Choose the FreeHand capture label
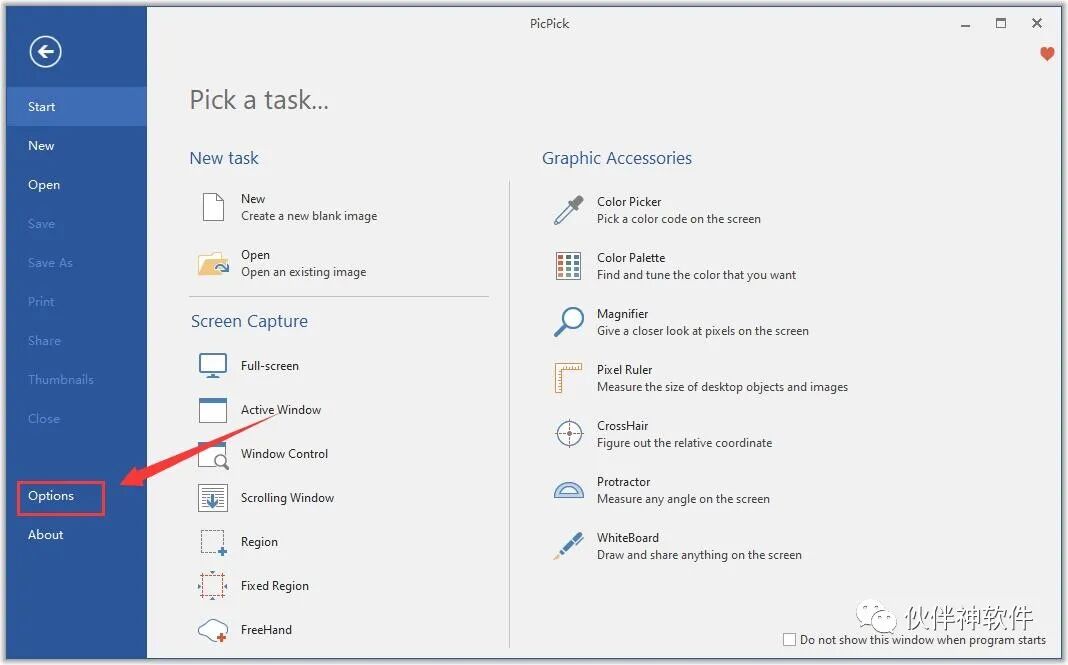 (x=266, y=630)
